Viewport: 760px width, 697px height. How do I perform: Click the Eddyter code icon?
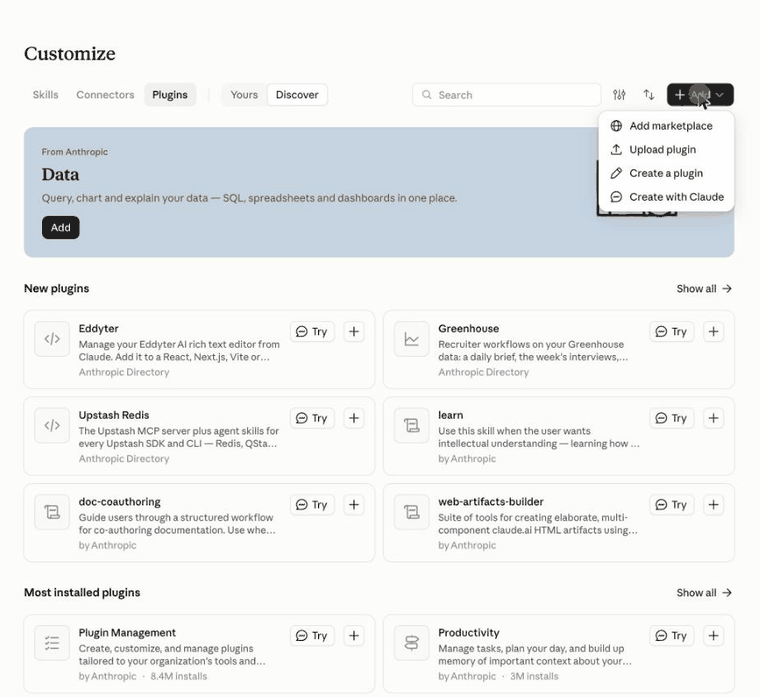click(52, 339)
